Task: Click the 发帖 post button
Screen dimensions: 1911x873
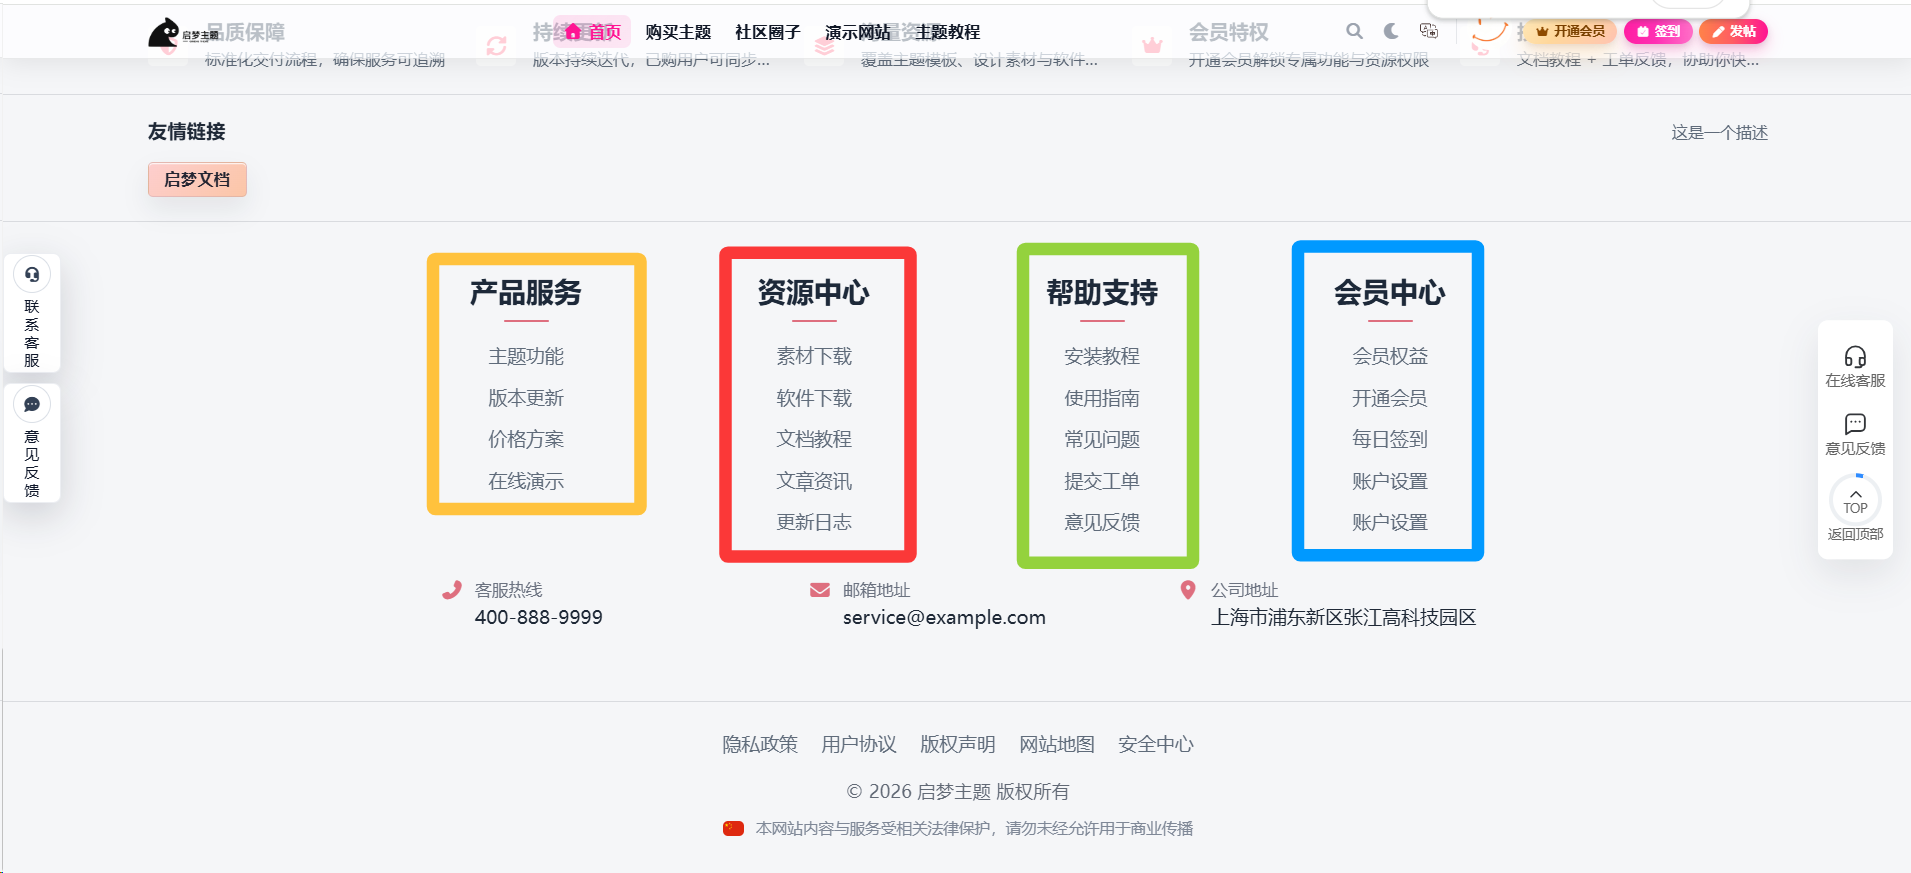Action: pyautogui.click(x=1733, y=31)
